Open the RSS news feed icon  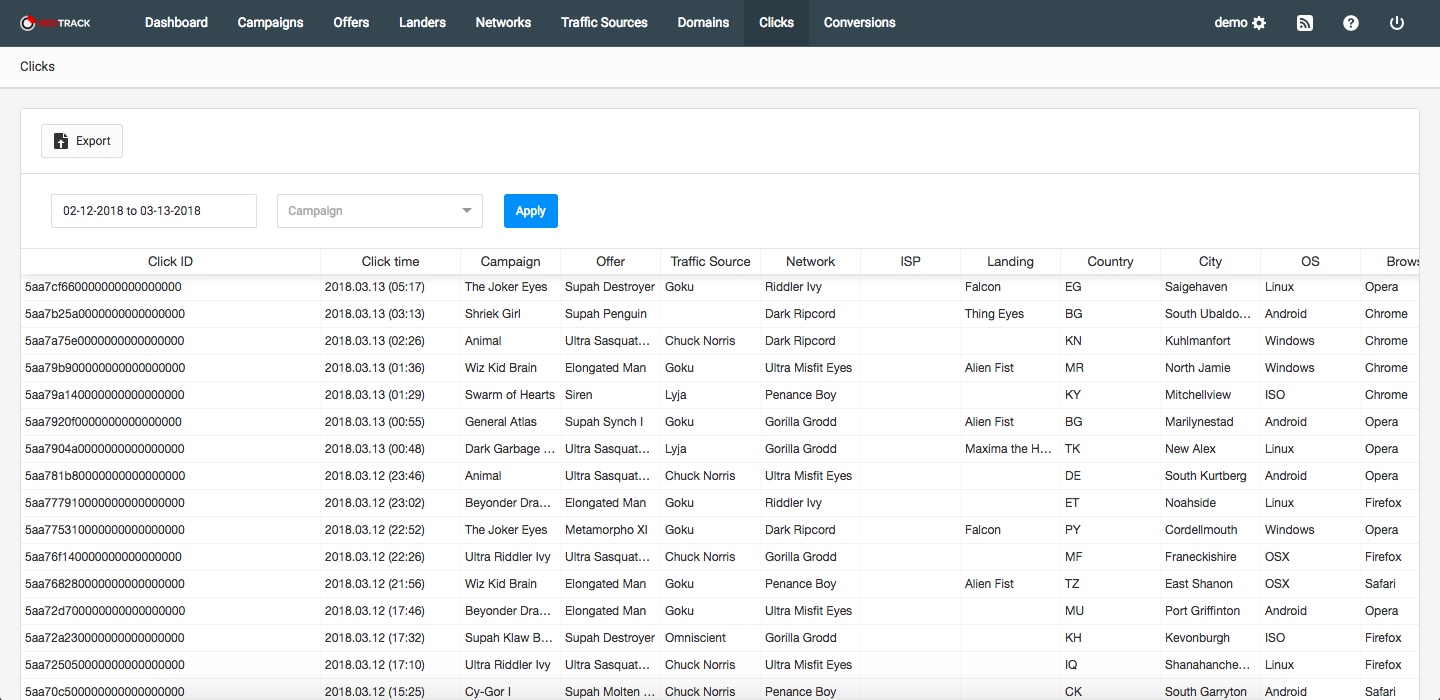point(1304,23)
